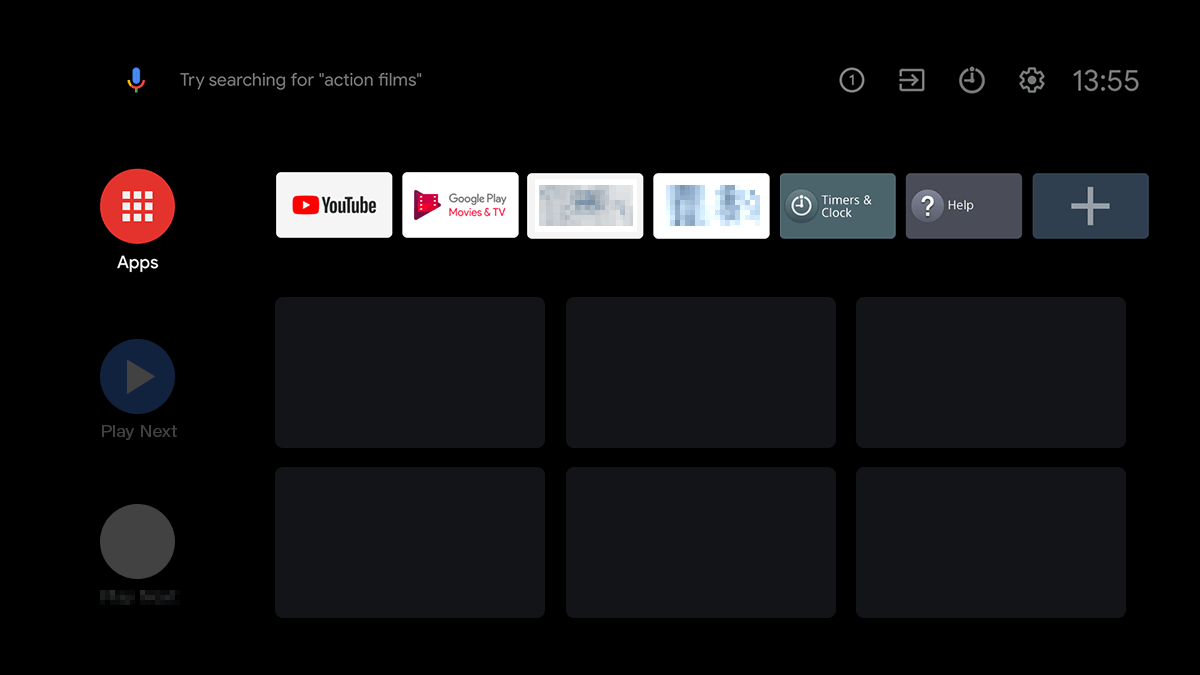Select the Play Next row icon

tap(137, 375)
